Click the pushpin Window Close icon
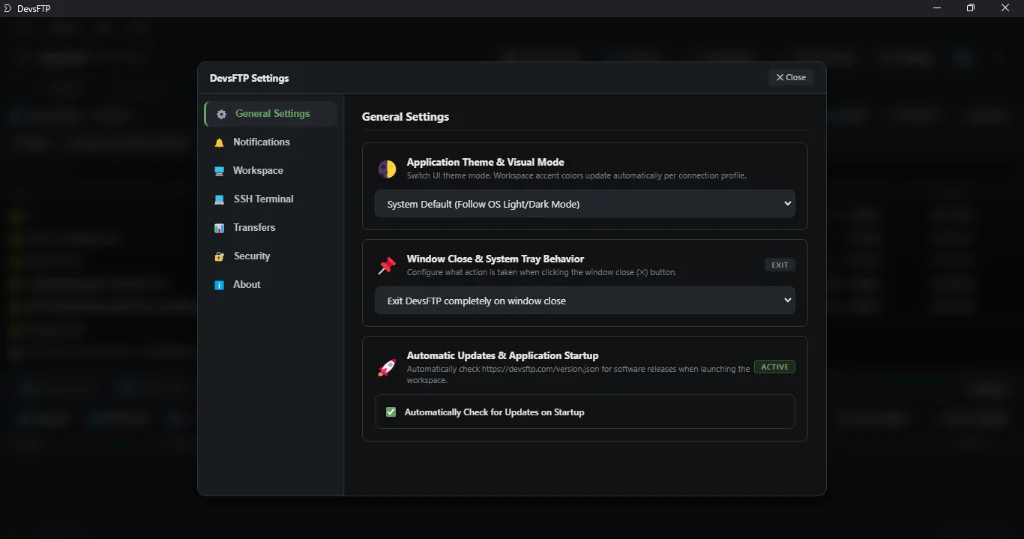Viewport: 1024px width, 539px height. click(x=387, y=265)
